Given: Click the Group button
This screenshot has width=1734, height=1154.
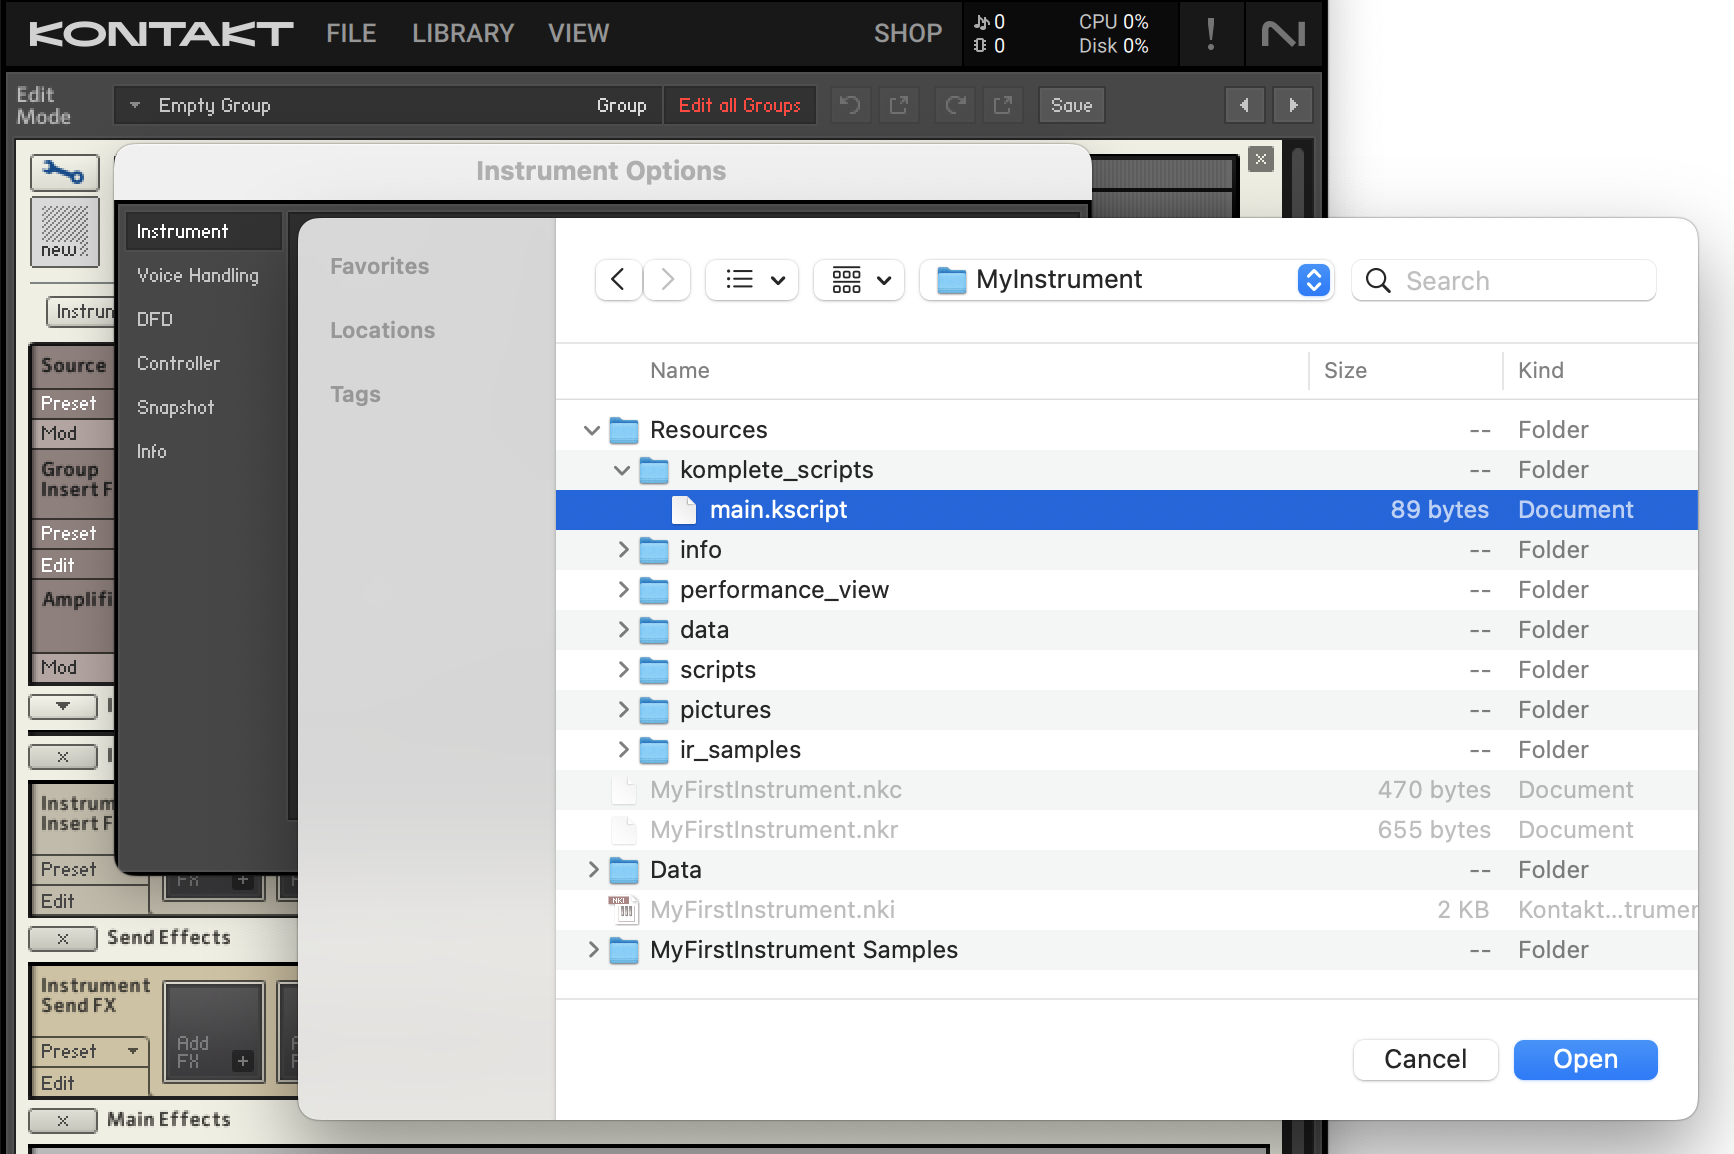Looking at the screenshot, I should point(621,105).
